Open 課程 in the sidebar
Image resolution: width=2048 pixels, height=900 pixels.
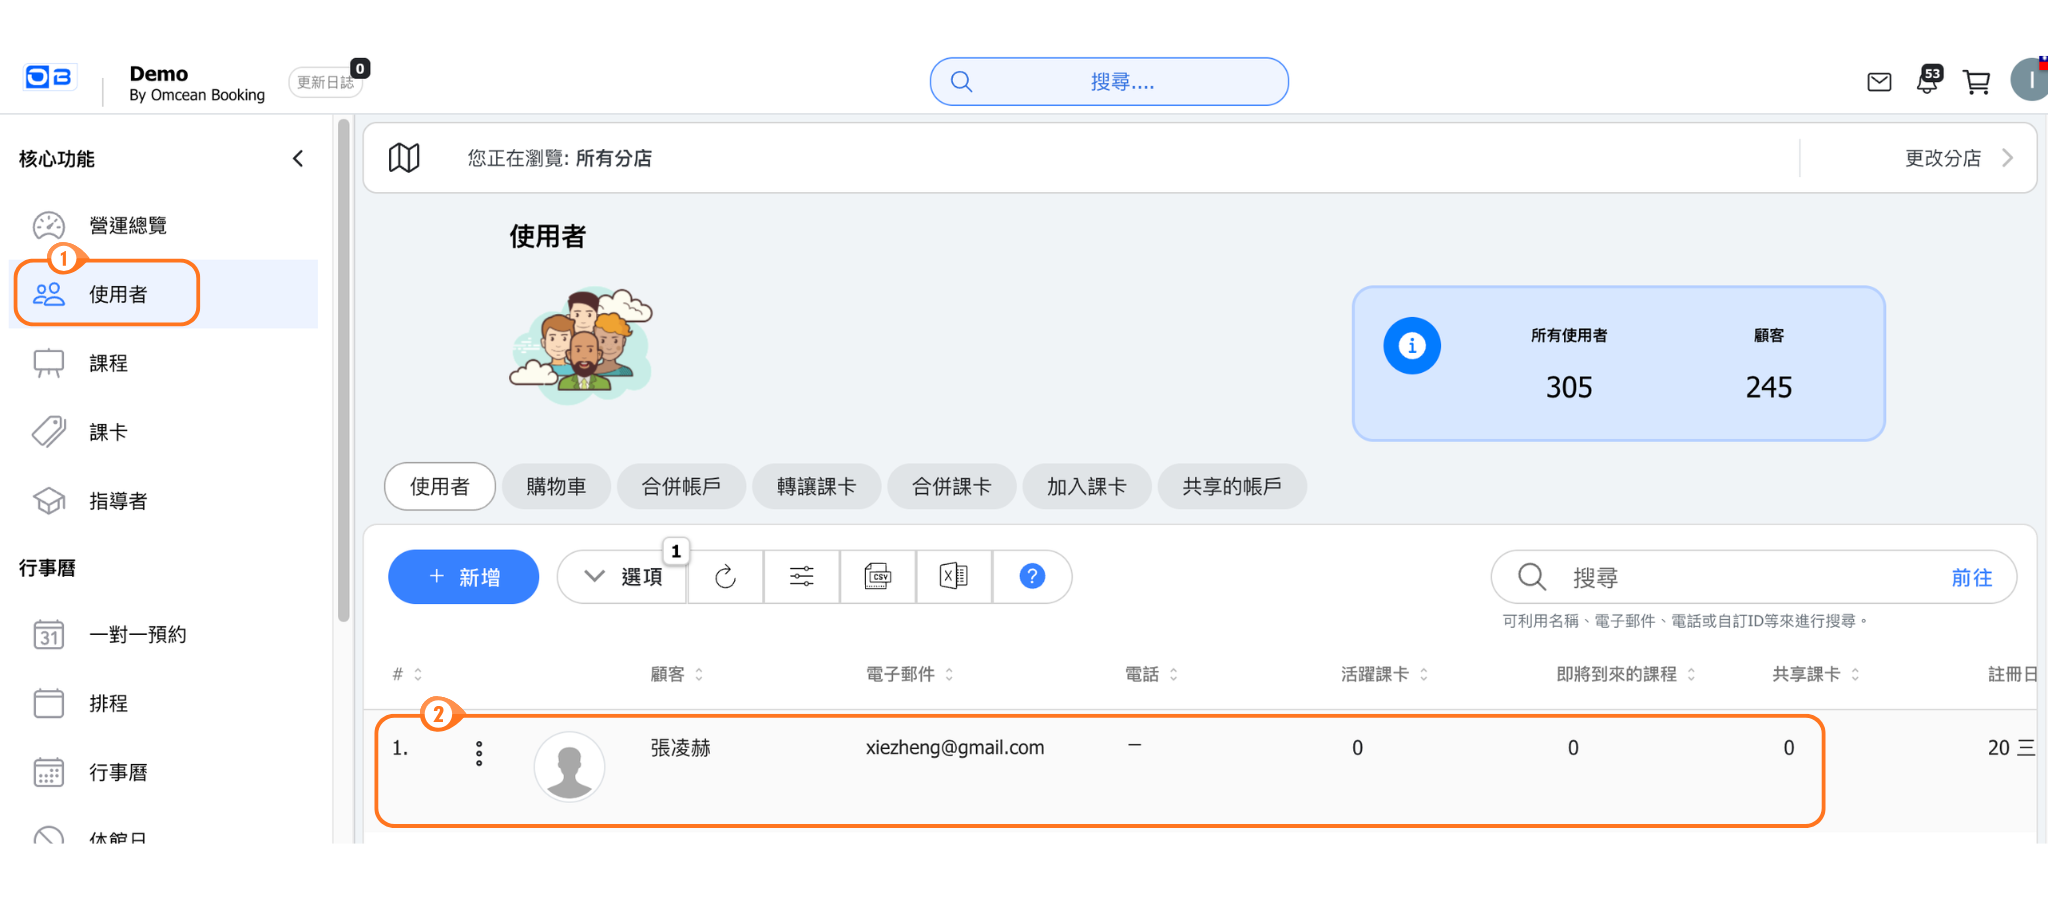(108, 364)
